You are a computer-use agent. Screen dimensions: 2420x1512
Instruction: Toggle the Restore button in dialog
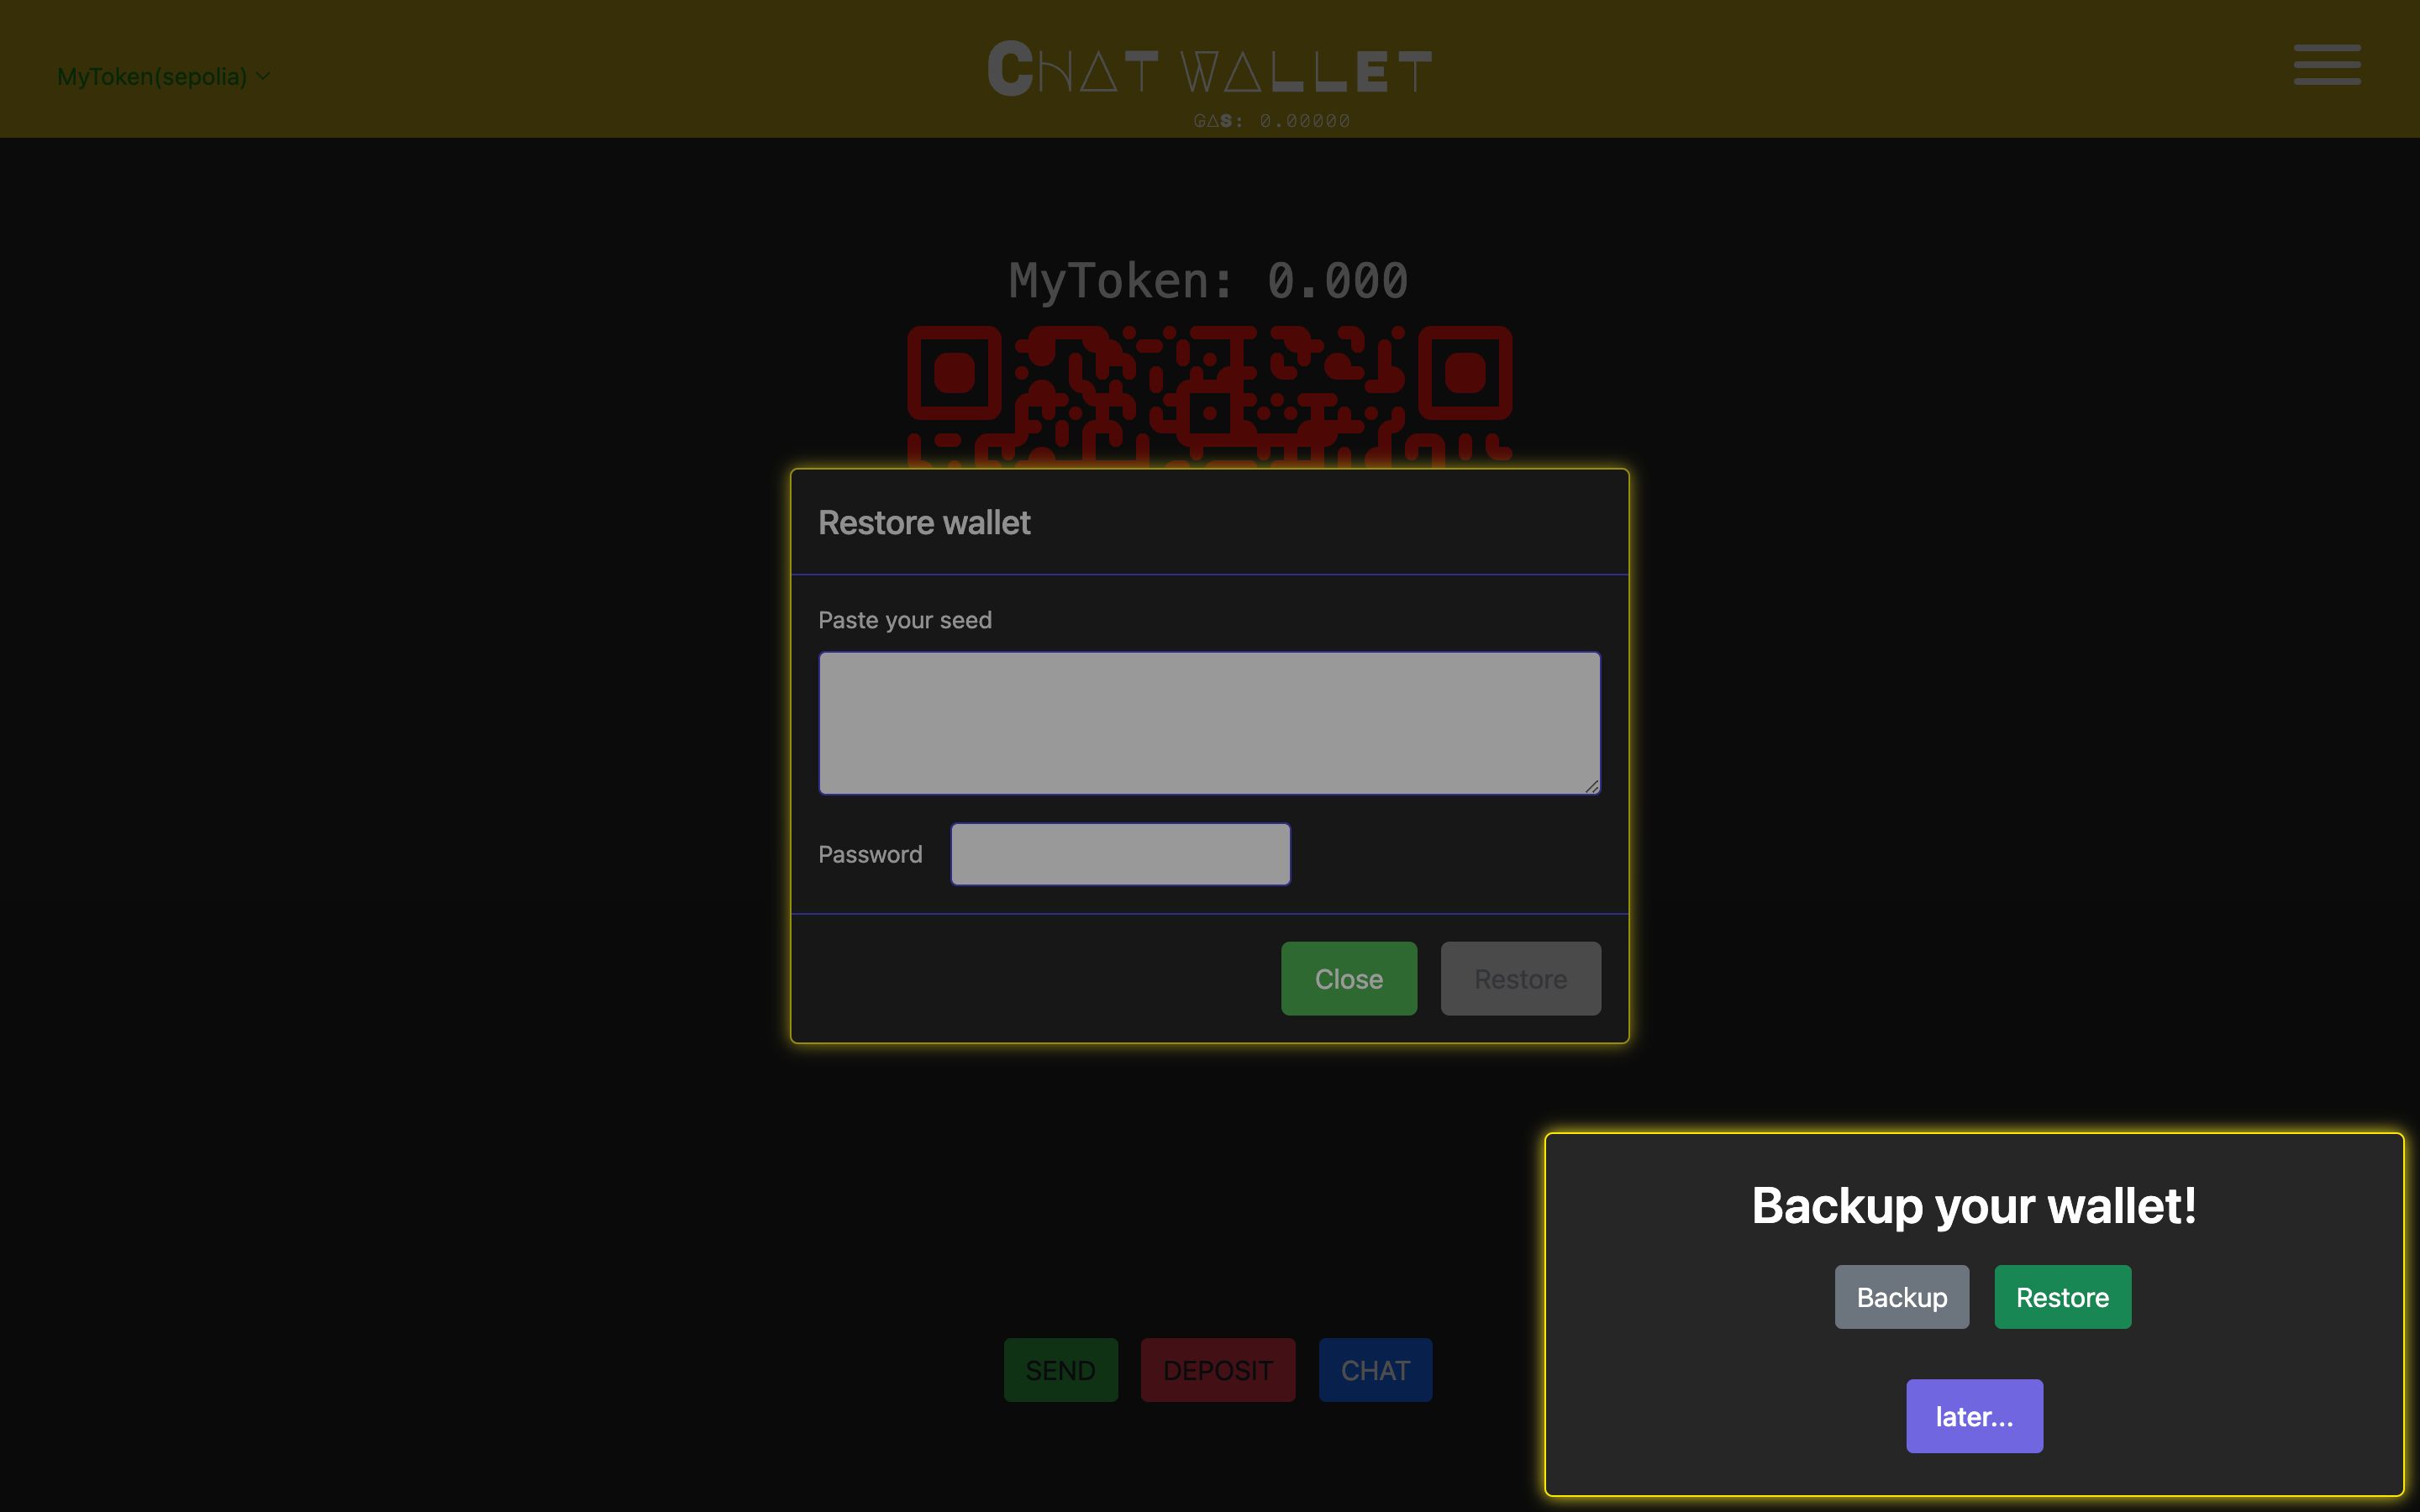pyautogui.click(x=1519, y=977)
